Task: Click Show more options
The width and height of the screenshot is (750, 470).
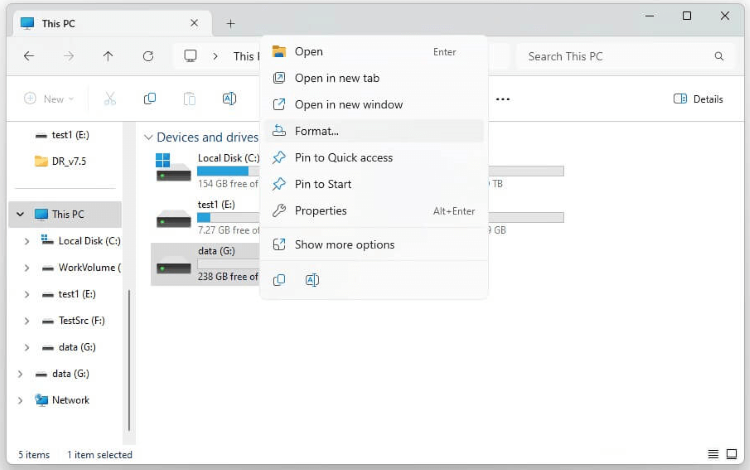Action: point(374,245)
